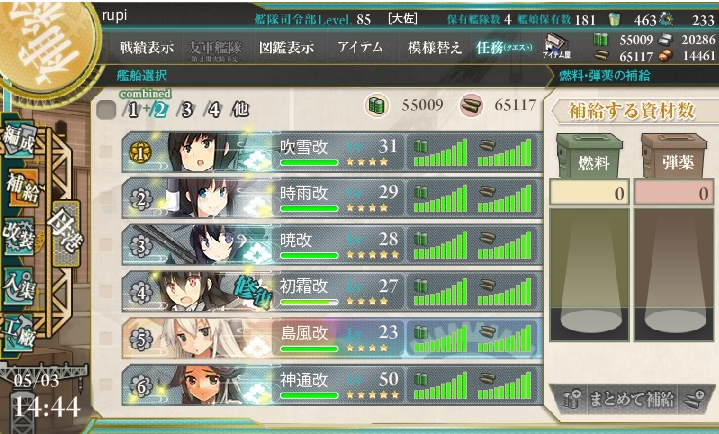Toggle the select-all fleet checkbox

(106, 110)
